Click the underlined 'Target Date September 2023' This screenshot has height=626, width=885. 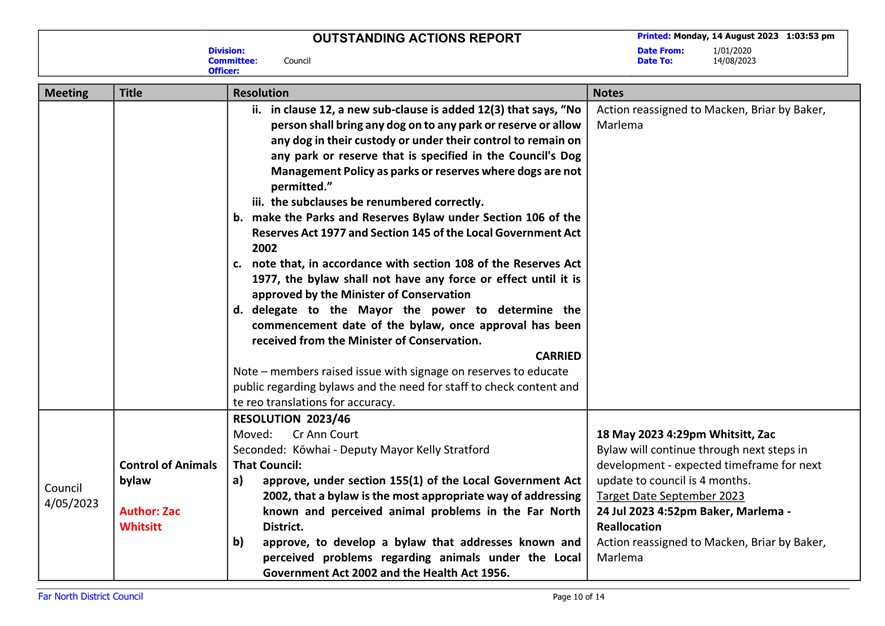(671, 496)
